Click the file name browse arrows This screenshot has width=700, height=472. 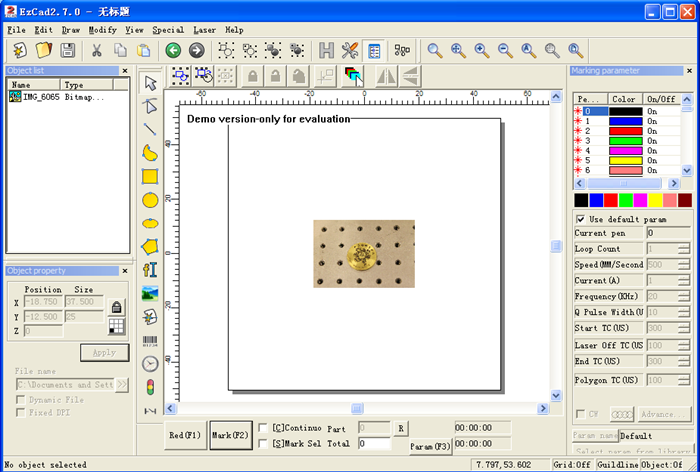122,384
